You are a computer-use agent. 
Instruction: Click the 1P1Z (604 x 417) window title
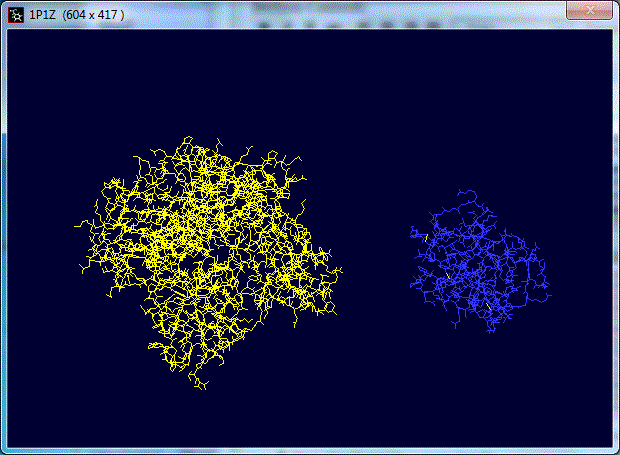click(77, 15)
